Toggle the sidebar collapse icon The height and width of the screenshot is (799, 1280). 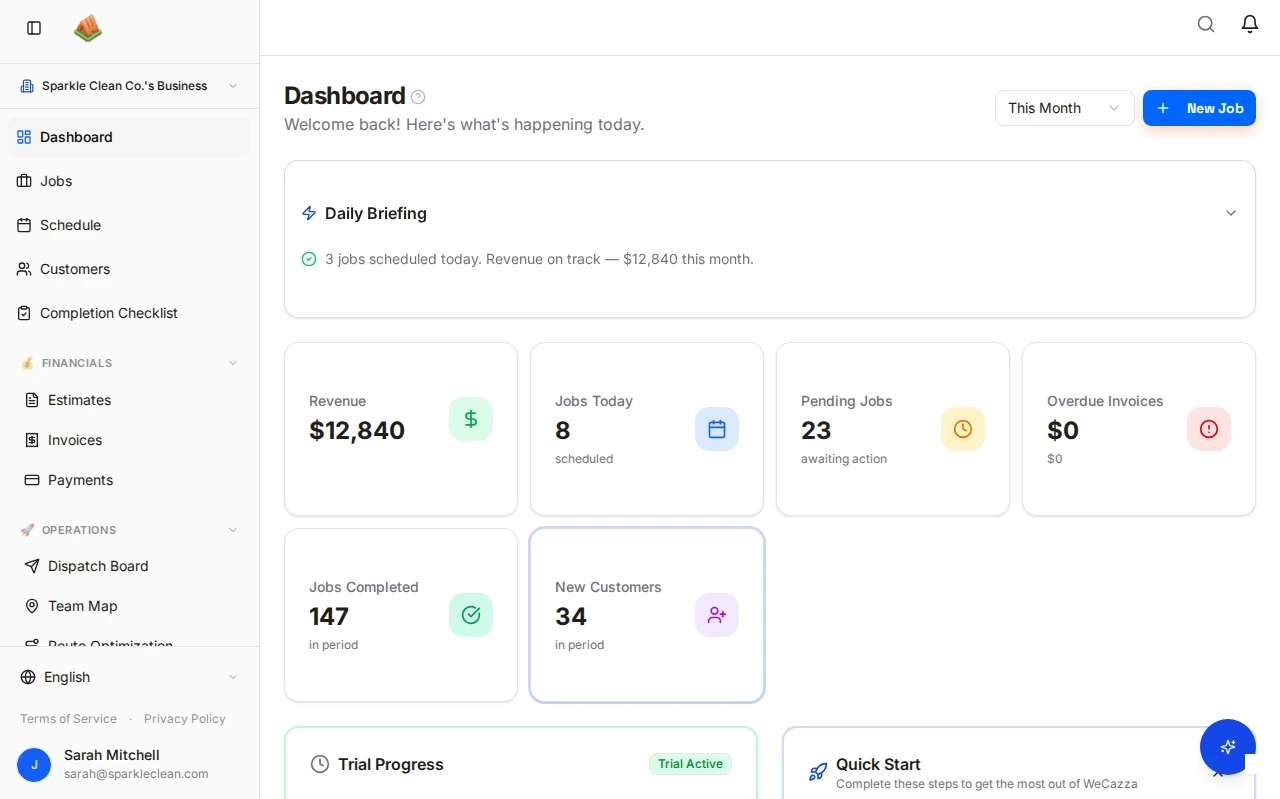[x=33, y=28]
